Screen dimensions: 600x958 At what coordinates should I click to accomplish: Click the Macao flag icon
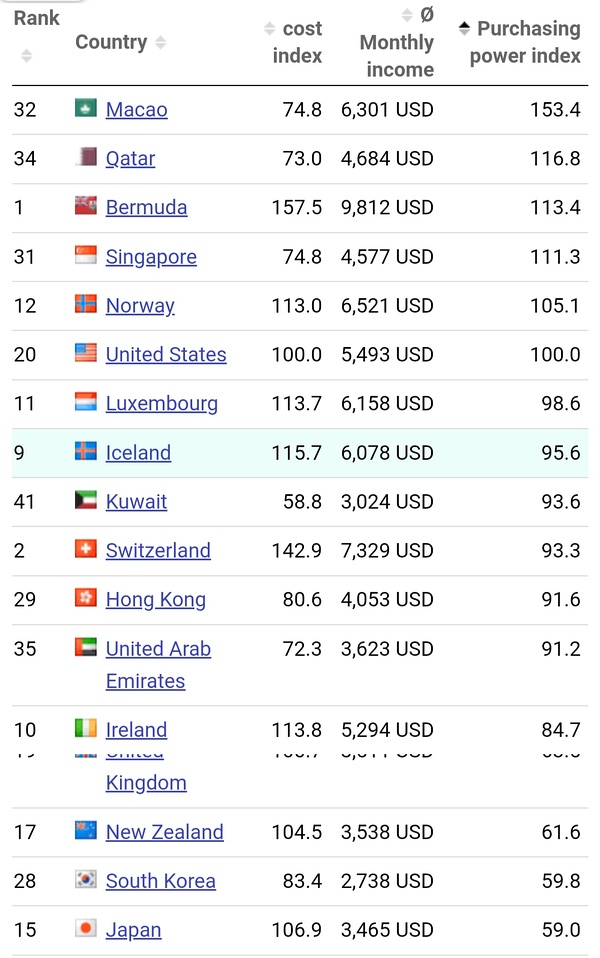pos(86,108)
